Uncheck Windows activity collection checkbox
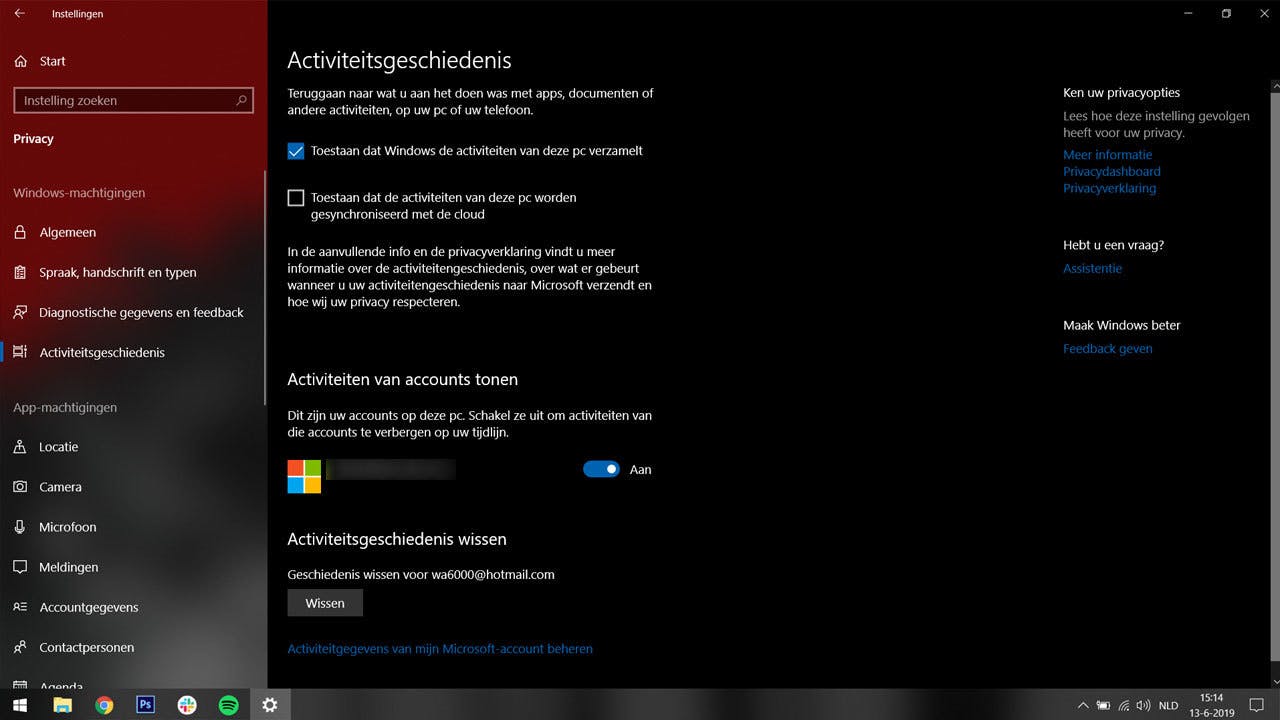 (296, 150)
